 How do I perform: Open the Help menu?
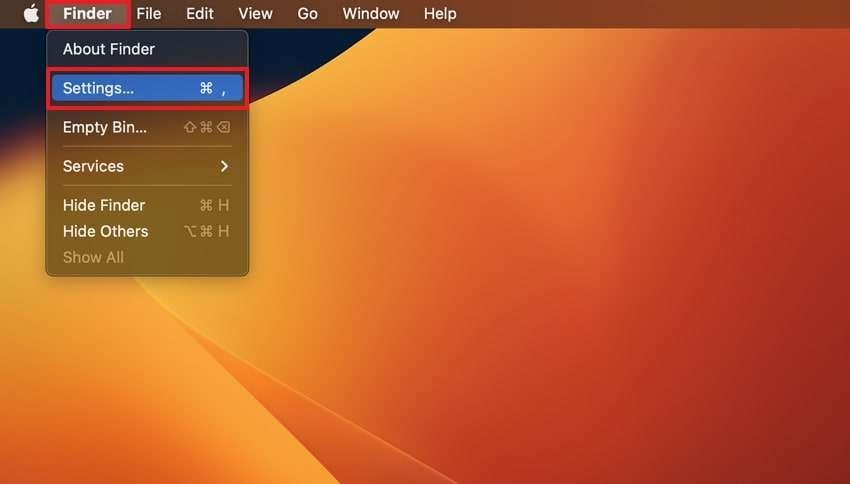pos(440,14)
